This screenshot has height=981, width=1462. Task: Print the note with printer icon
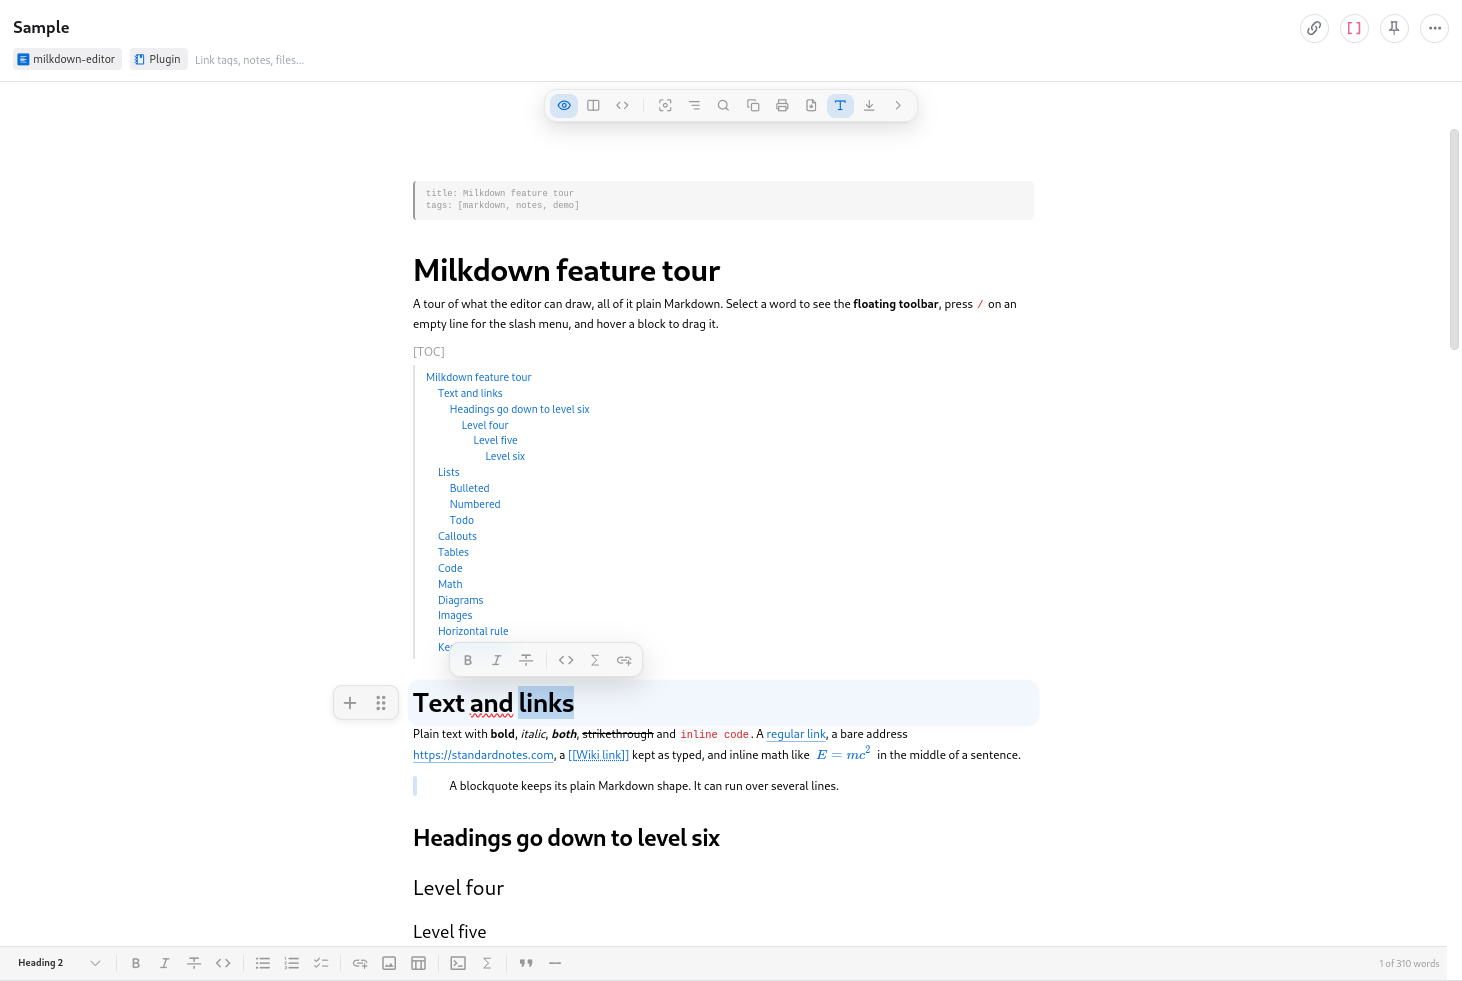[x=782, y=105]
